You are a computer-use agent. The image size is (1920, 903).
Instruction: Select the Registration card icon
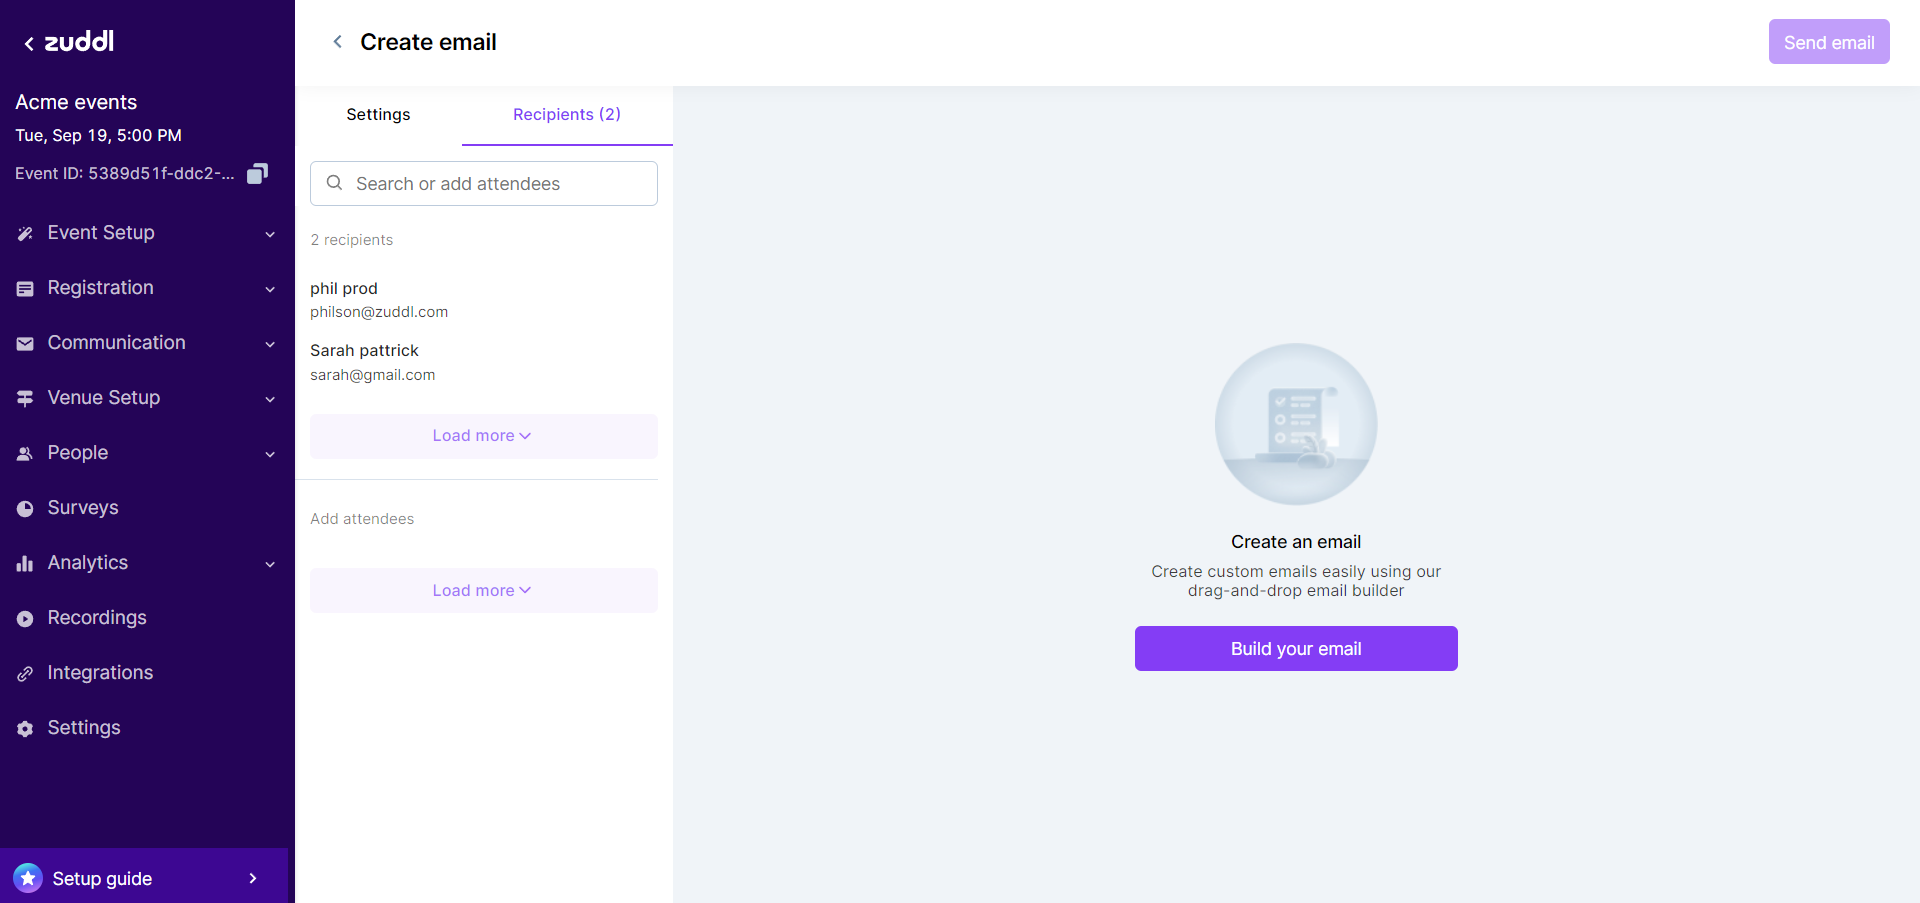25,288
